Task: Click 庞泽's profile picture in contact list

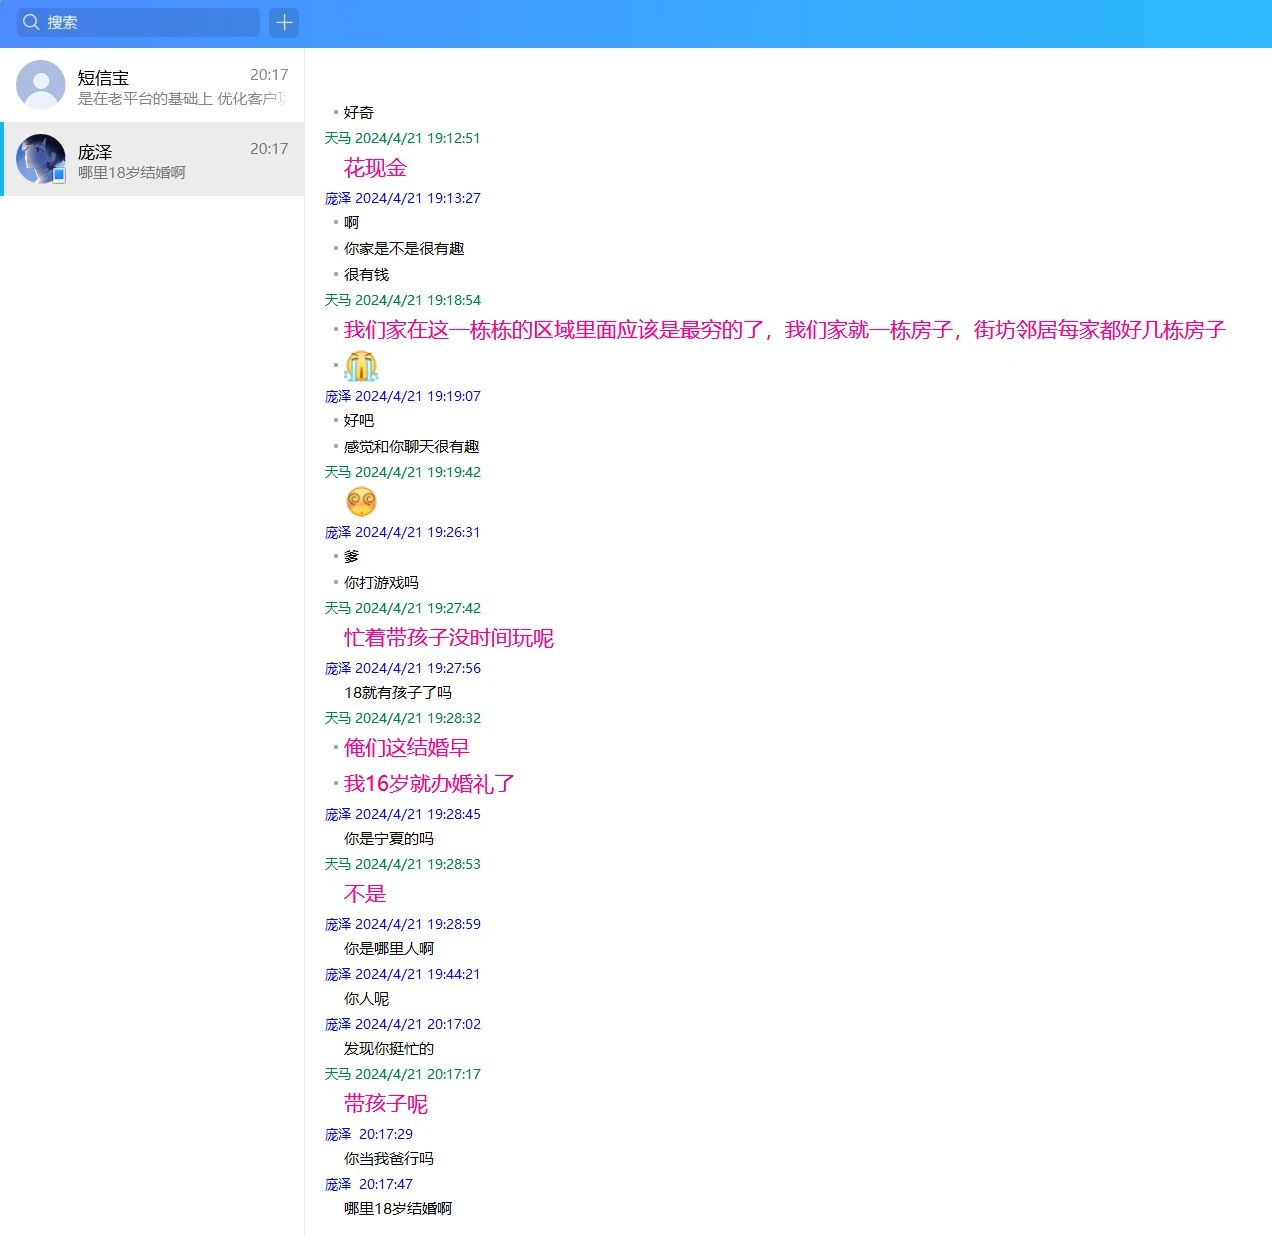Action: pos(40,158)
